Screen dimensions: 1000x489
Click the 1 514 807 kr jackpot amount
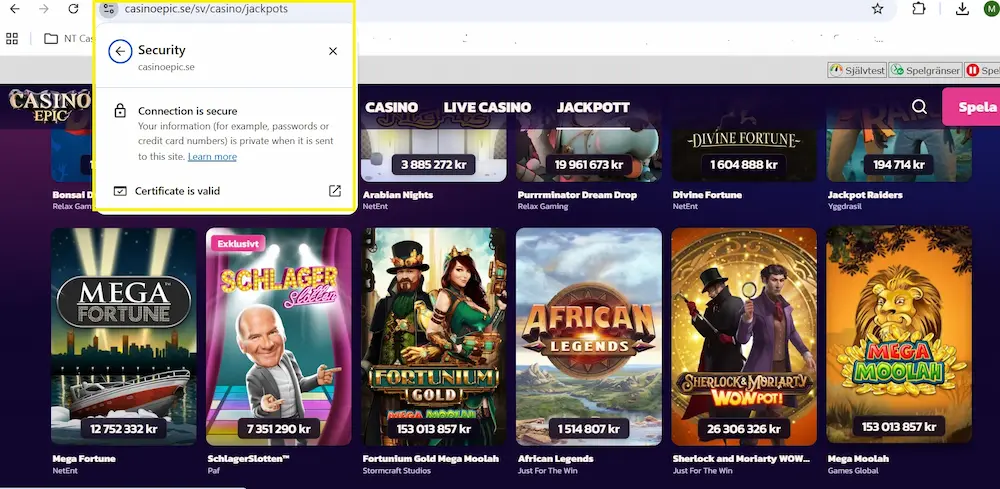[589, 428]
